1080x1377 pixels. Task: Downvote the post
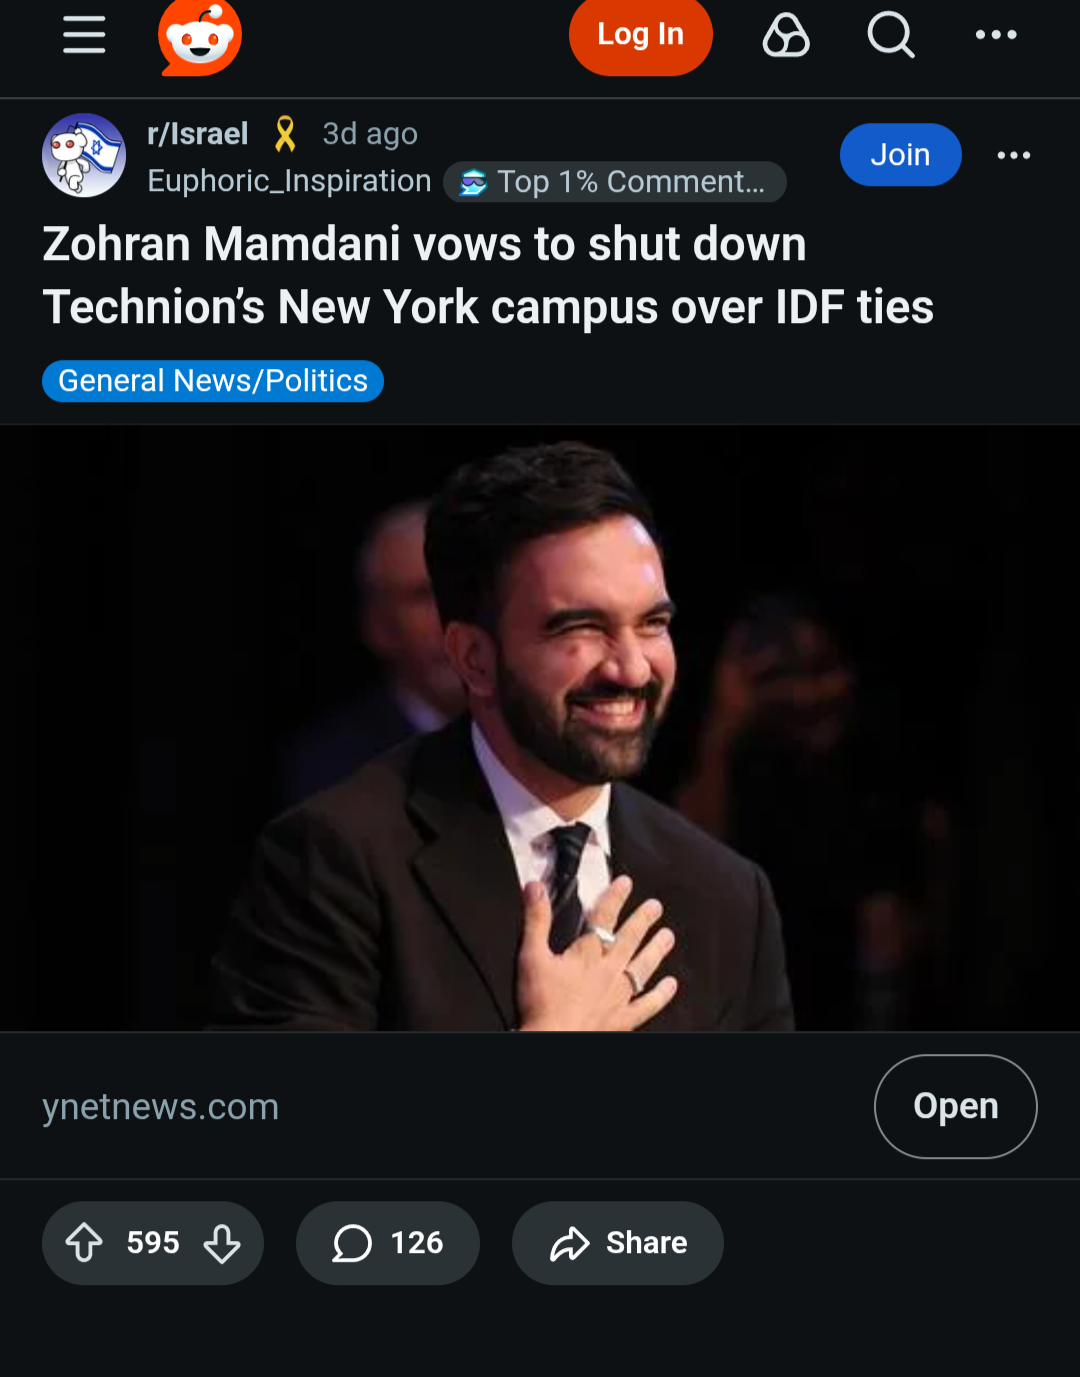(x=222, y=1243)
